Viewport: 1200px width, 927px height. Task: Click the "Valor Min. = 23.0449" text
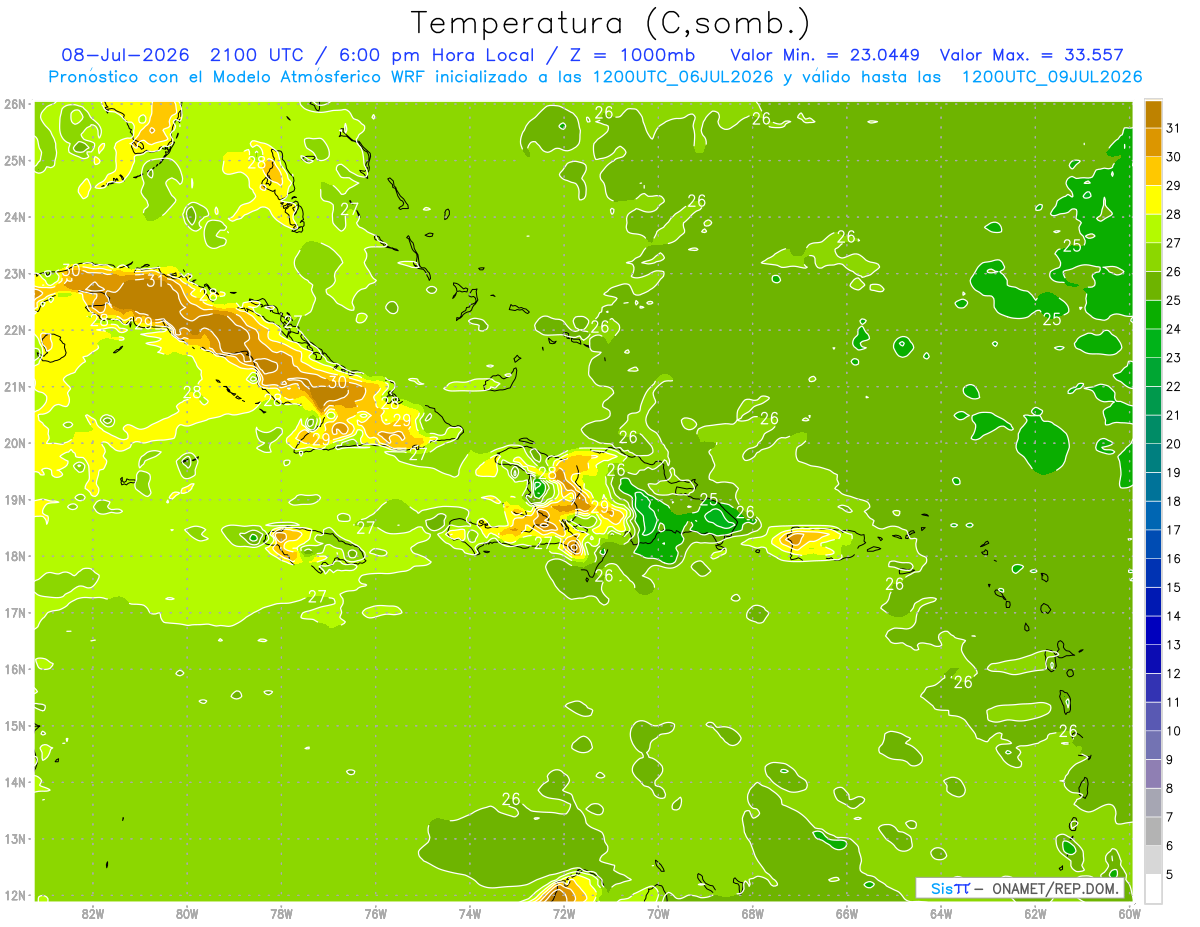(x=825, y=55)
